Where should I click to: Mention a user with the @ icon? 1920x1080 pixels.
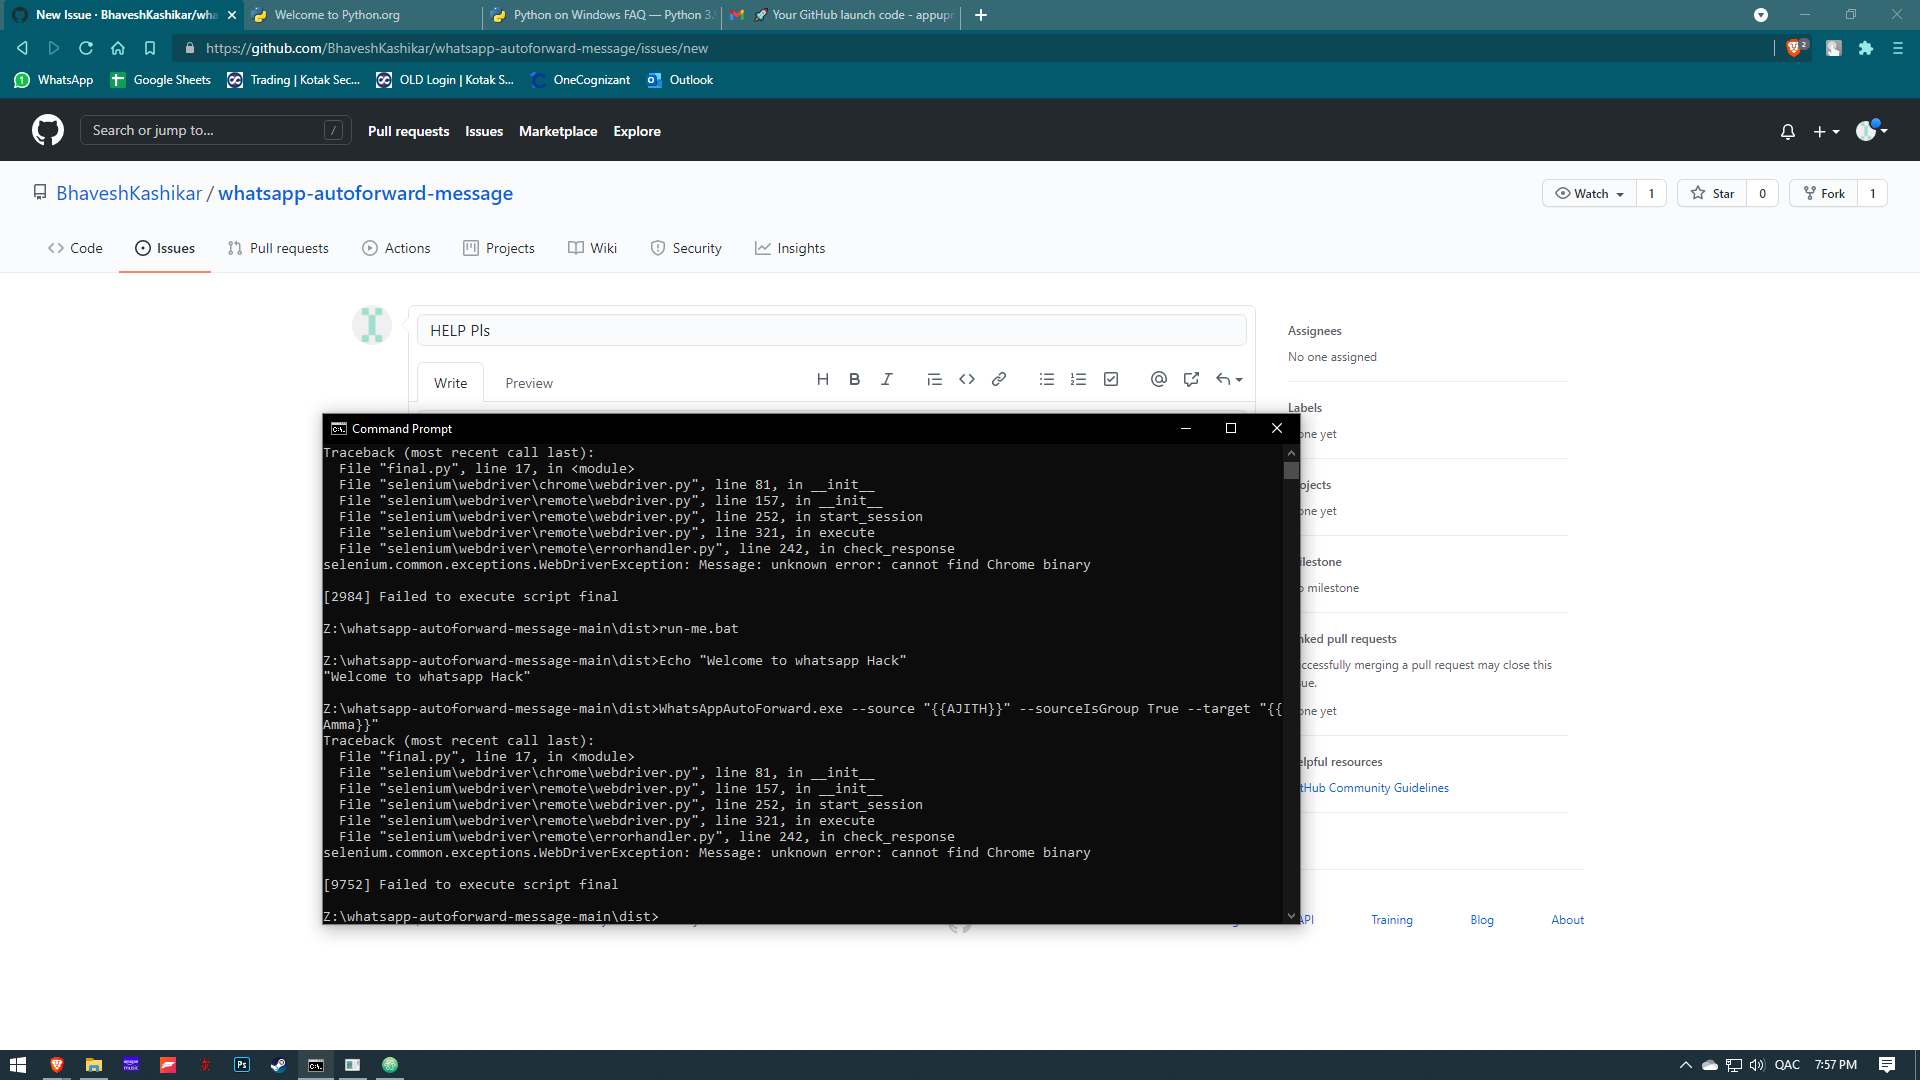[1159, 379]
